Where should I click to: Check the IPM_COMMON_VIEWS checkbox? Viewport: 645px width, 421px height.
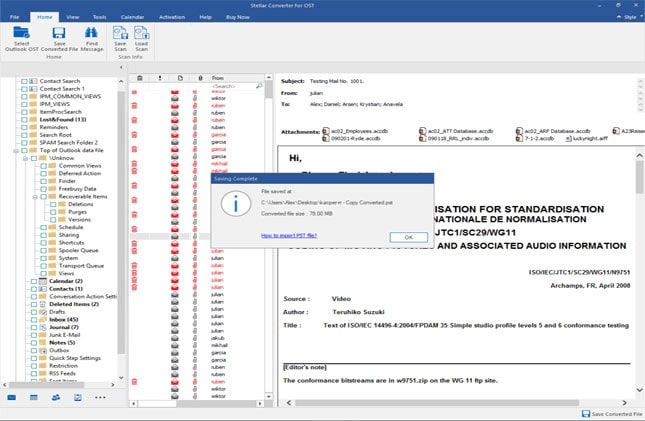24,96
